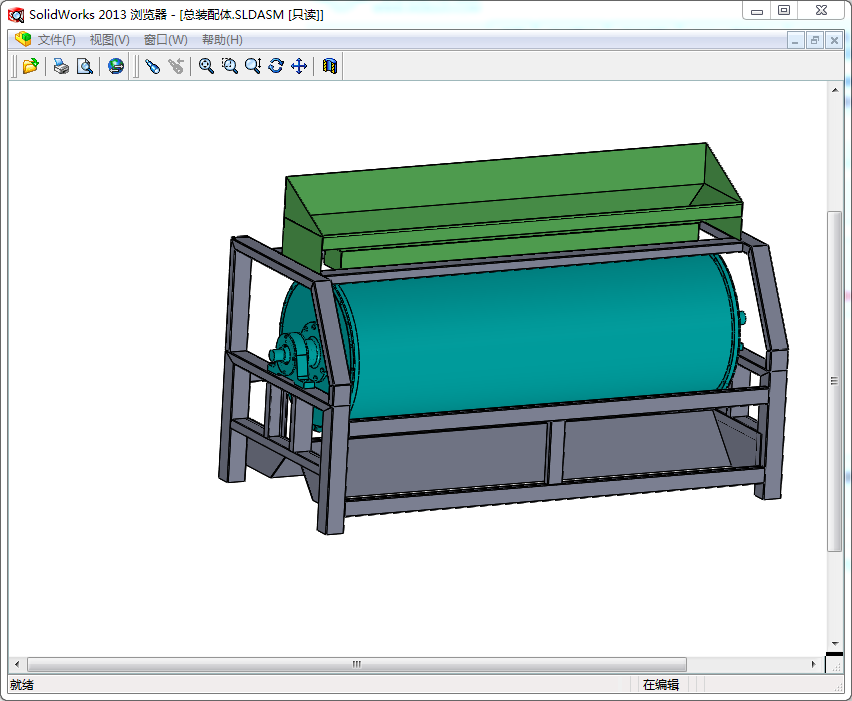
Task: Select the Zoom In/Out magnifier tool
Action: coord(253,65)
